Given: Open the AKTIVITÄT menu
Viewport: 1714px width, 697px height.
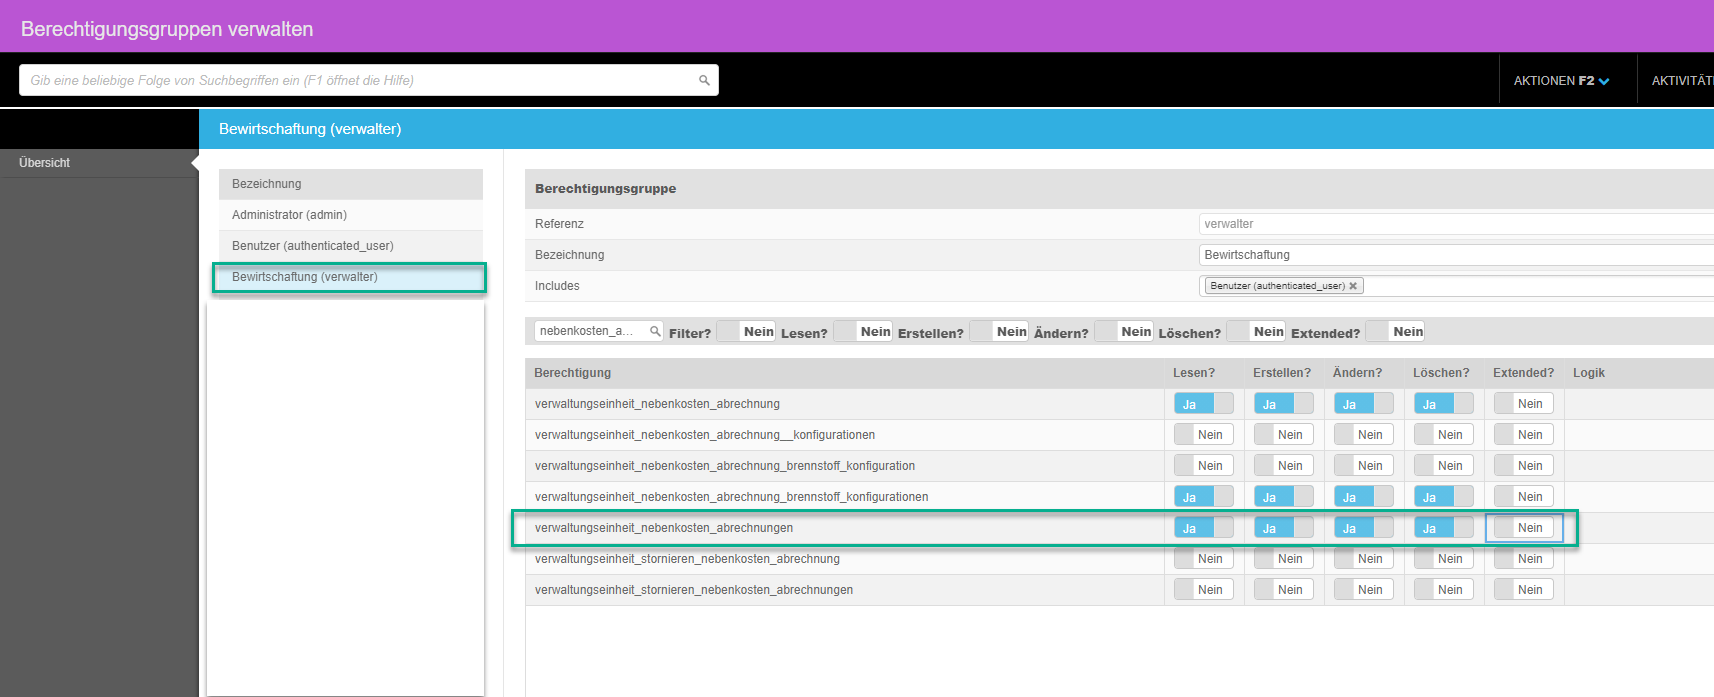Looking at the screenshot, I should point(1681,81).
